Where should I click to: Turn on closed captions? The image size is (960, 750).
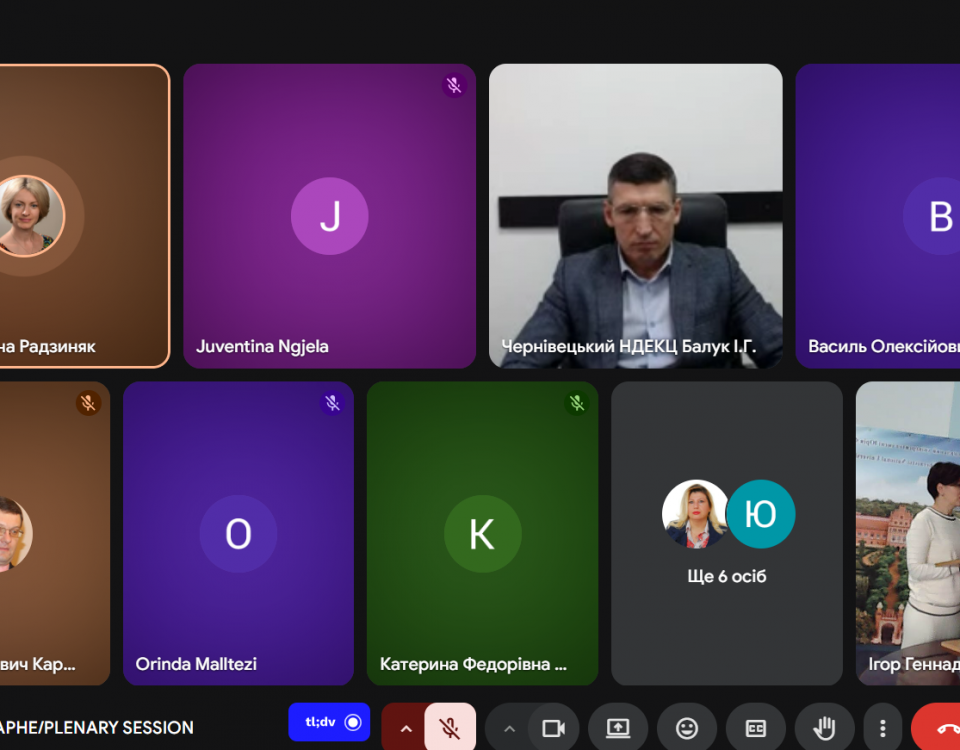point(755,728)
